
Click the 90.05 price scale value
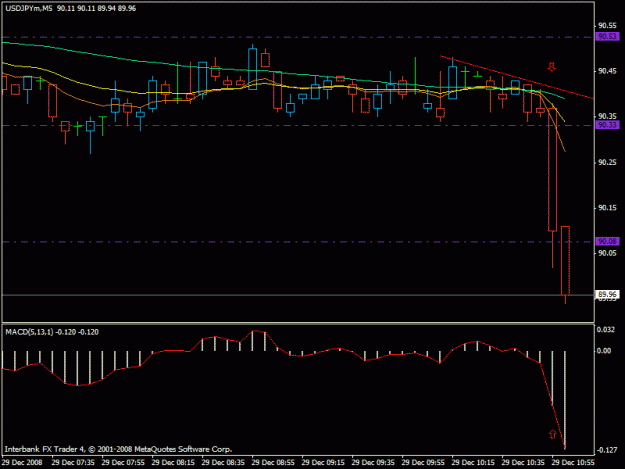607,253
